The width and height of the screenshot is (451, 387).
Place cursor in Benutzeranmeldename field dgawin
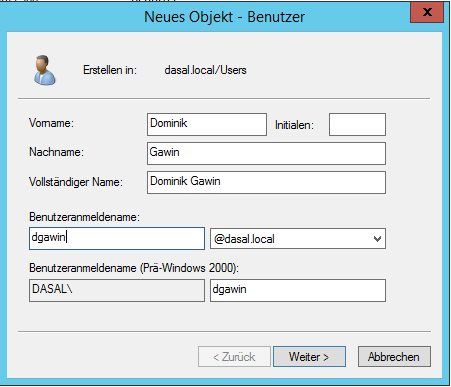(117, 238)
